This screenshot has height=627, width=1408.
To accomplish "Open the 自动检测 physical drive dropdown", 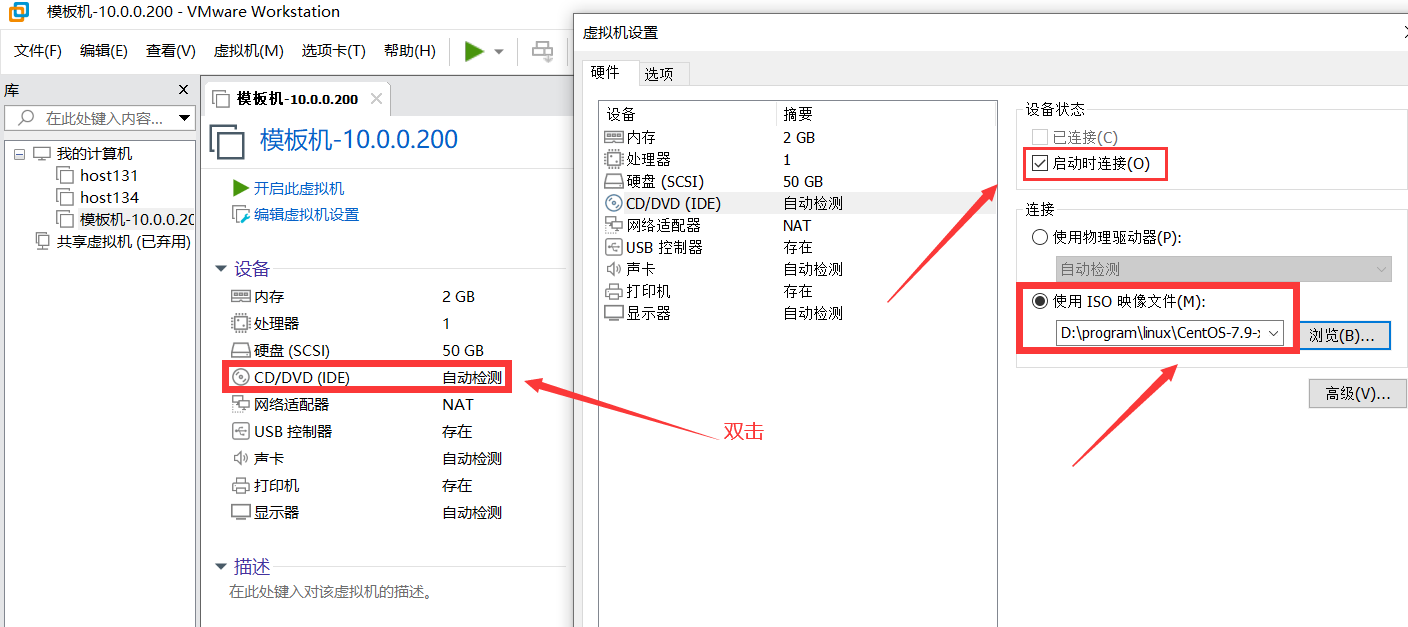I will coord(1224,269).
